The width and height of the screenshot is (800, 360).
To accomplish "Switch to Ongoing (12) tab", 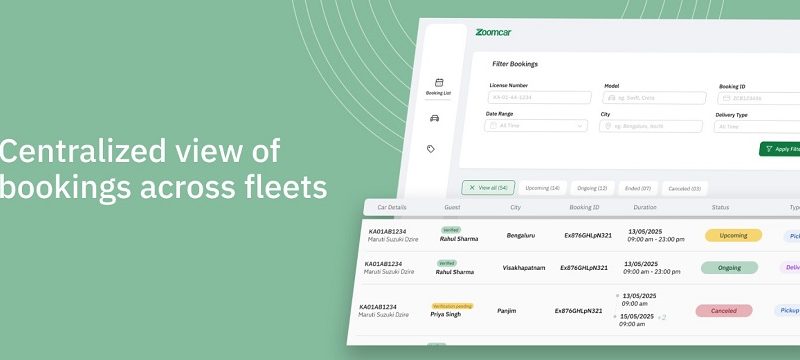I will tap(592, 188).
